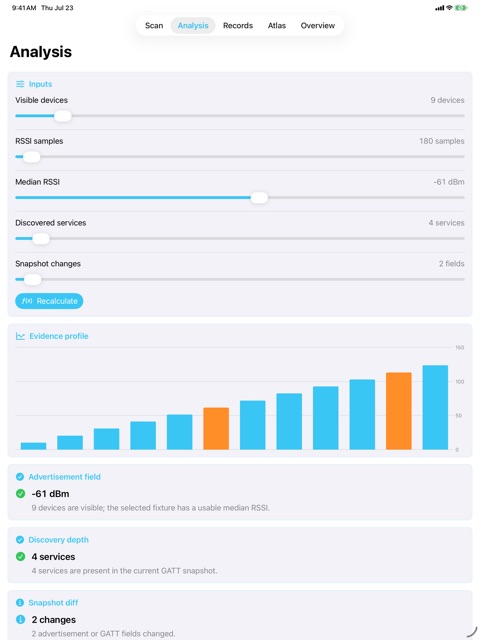Image resolution: width=480 pixels, height=640 pixels.
Task: Click the Evidence profile chart icon
Action: 20,336
